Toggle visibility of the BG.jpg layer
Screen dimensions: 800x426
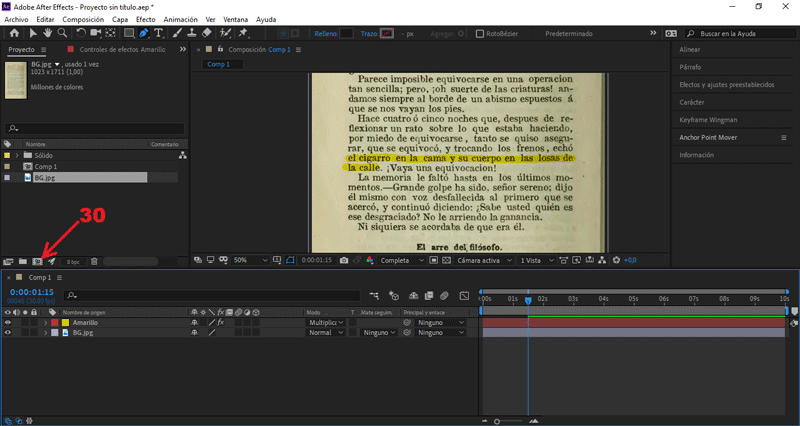pos(7,333)
